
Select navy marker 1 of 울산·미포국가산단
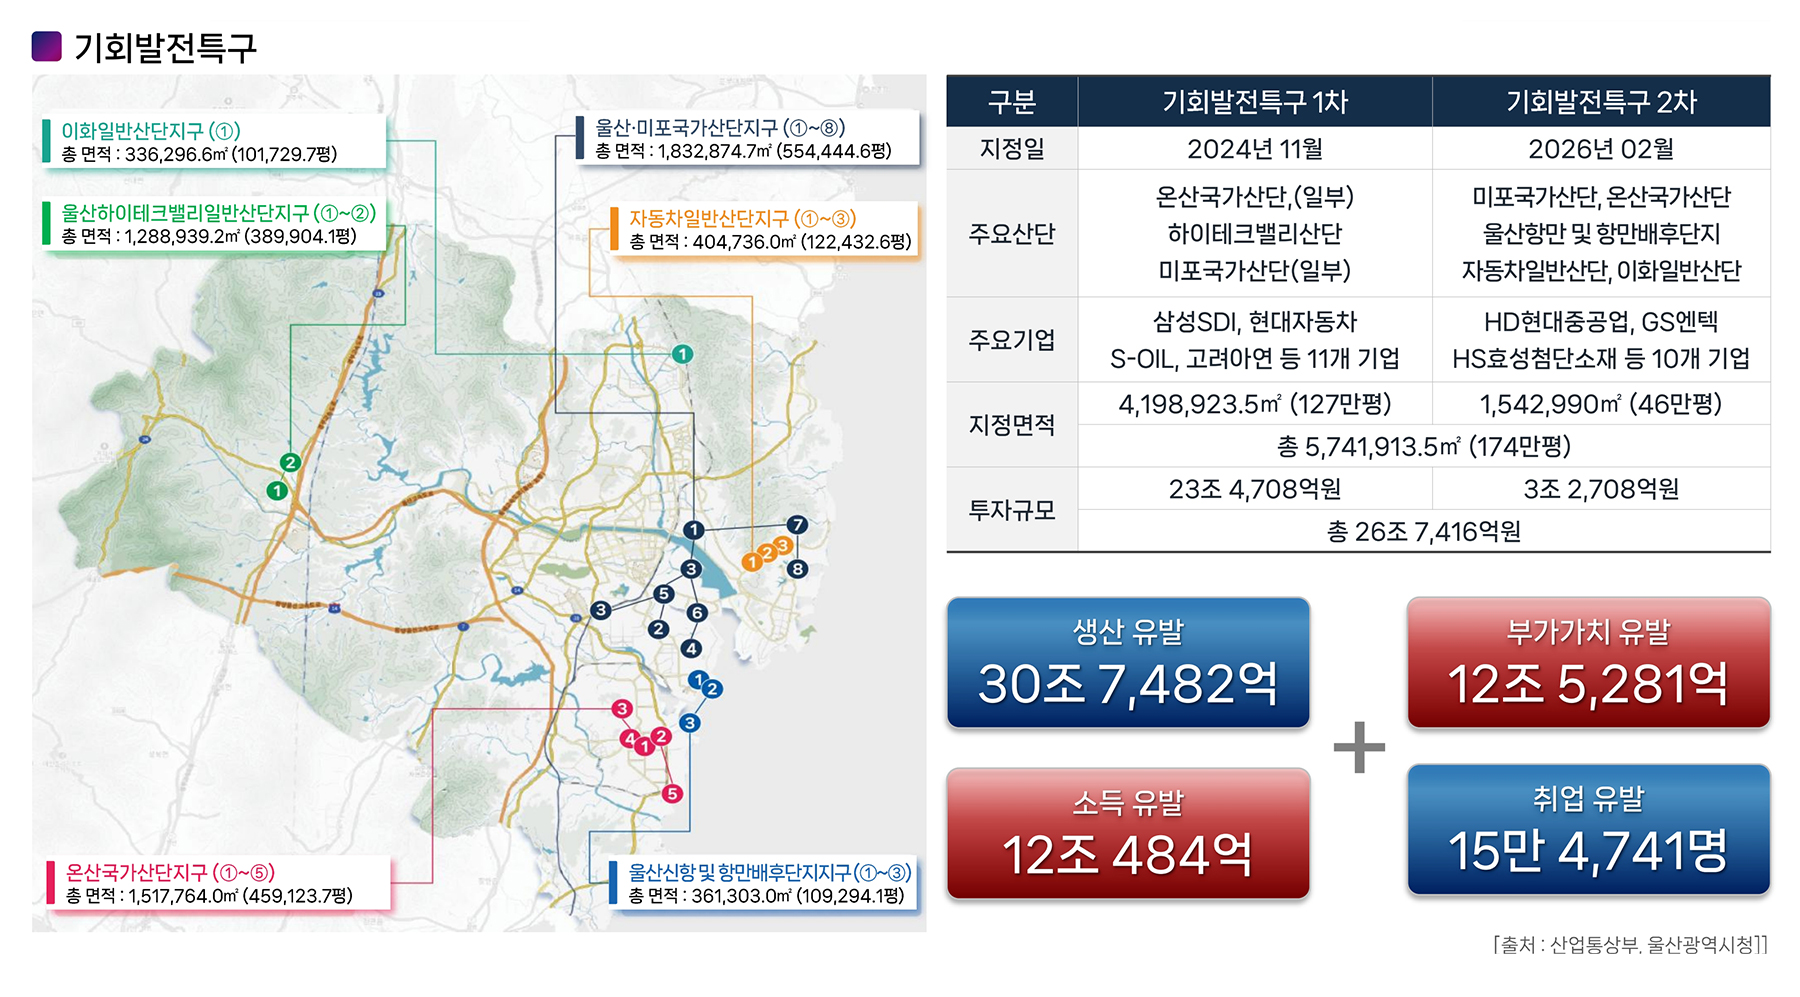[694, 530]
